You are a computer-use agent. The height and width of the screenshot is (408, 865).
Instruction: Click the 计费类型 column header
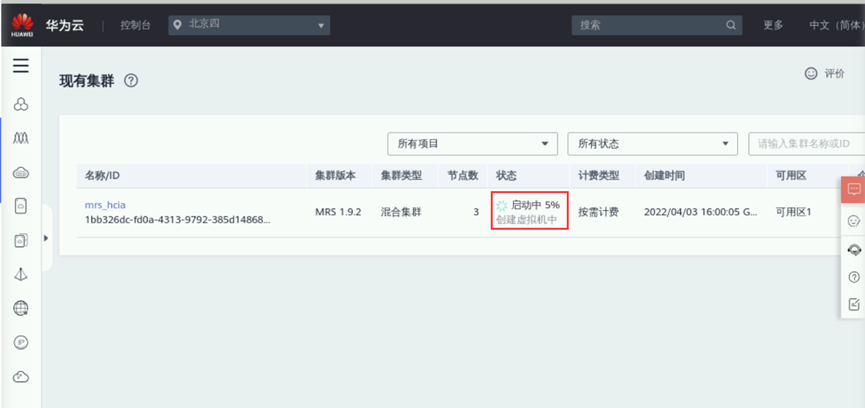[x=599, y=176]
